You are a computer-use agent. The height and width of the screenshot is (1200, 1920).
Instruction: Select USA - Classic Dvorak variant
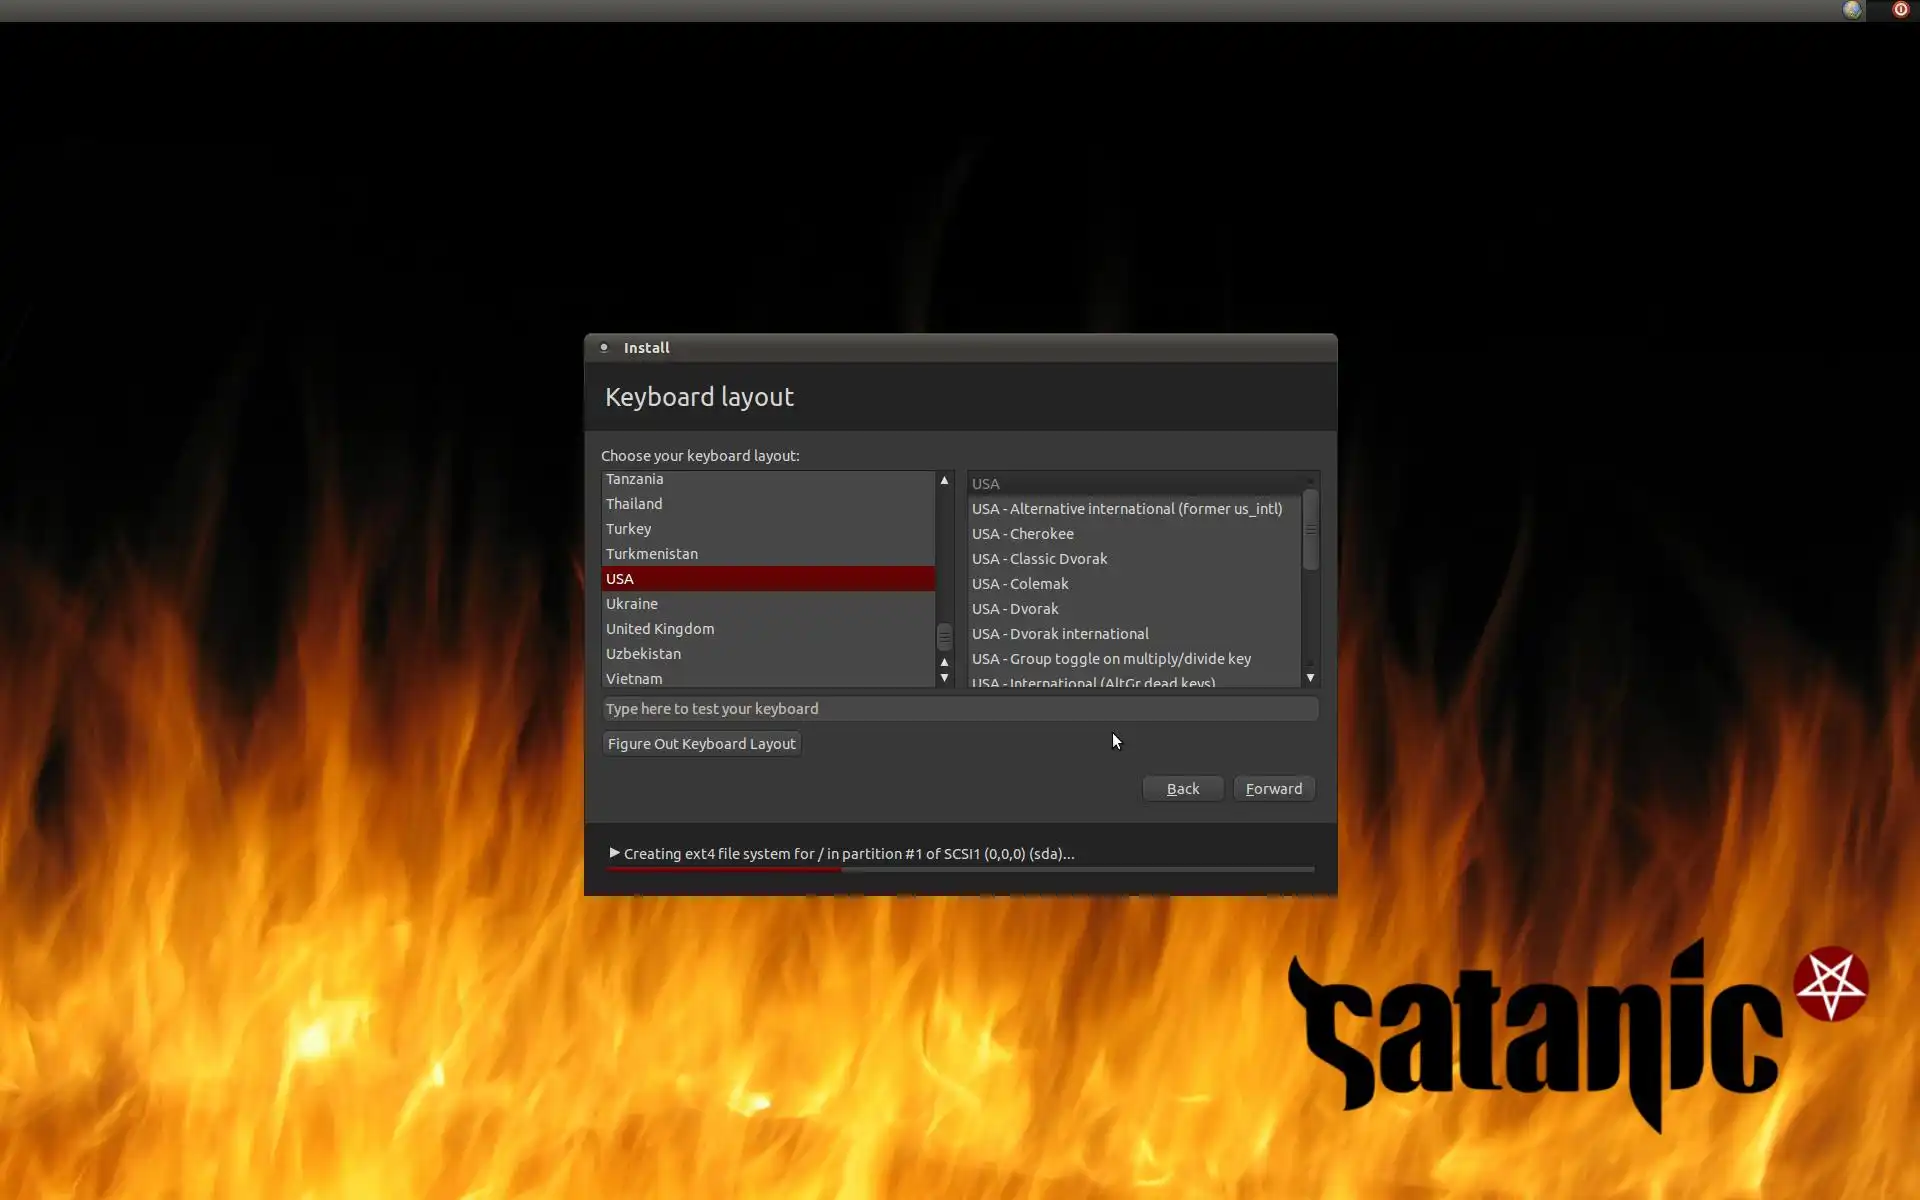click(1039, 559)
